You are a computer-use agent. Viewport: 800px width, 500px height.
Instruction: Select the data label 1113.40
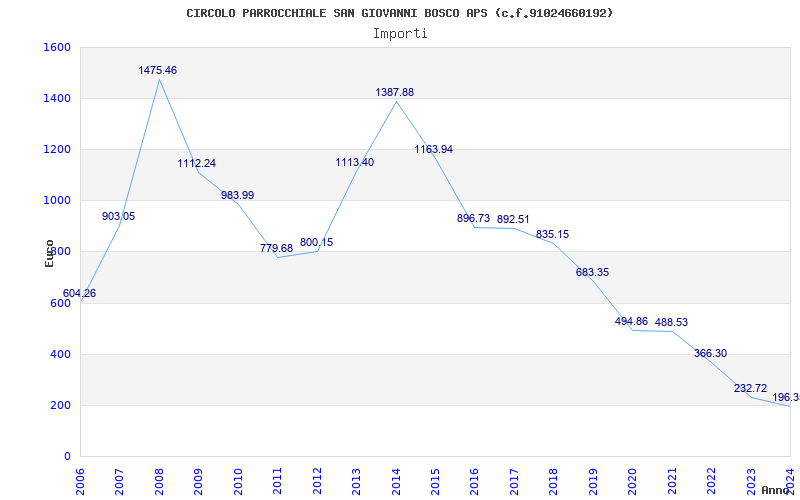[x=355, y=162]
